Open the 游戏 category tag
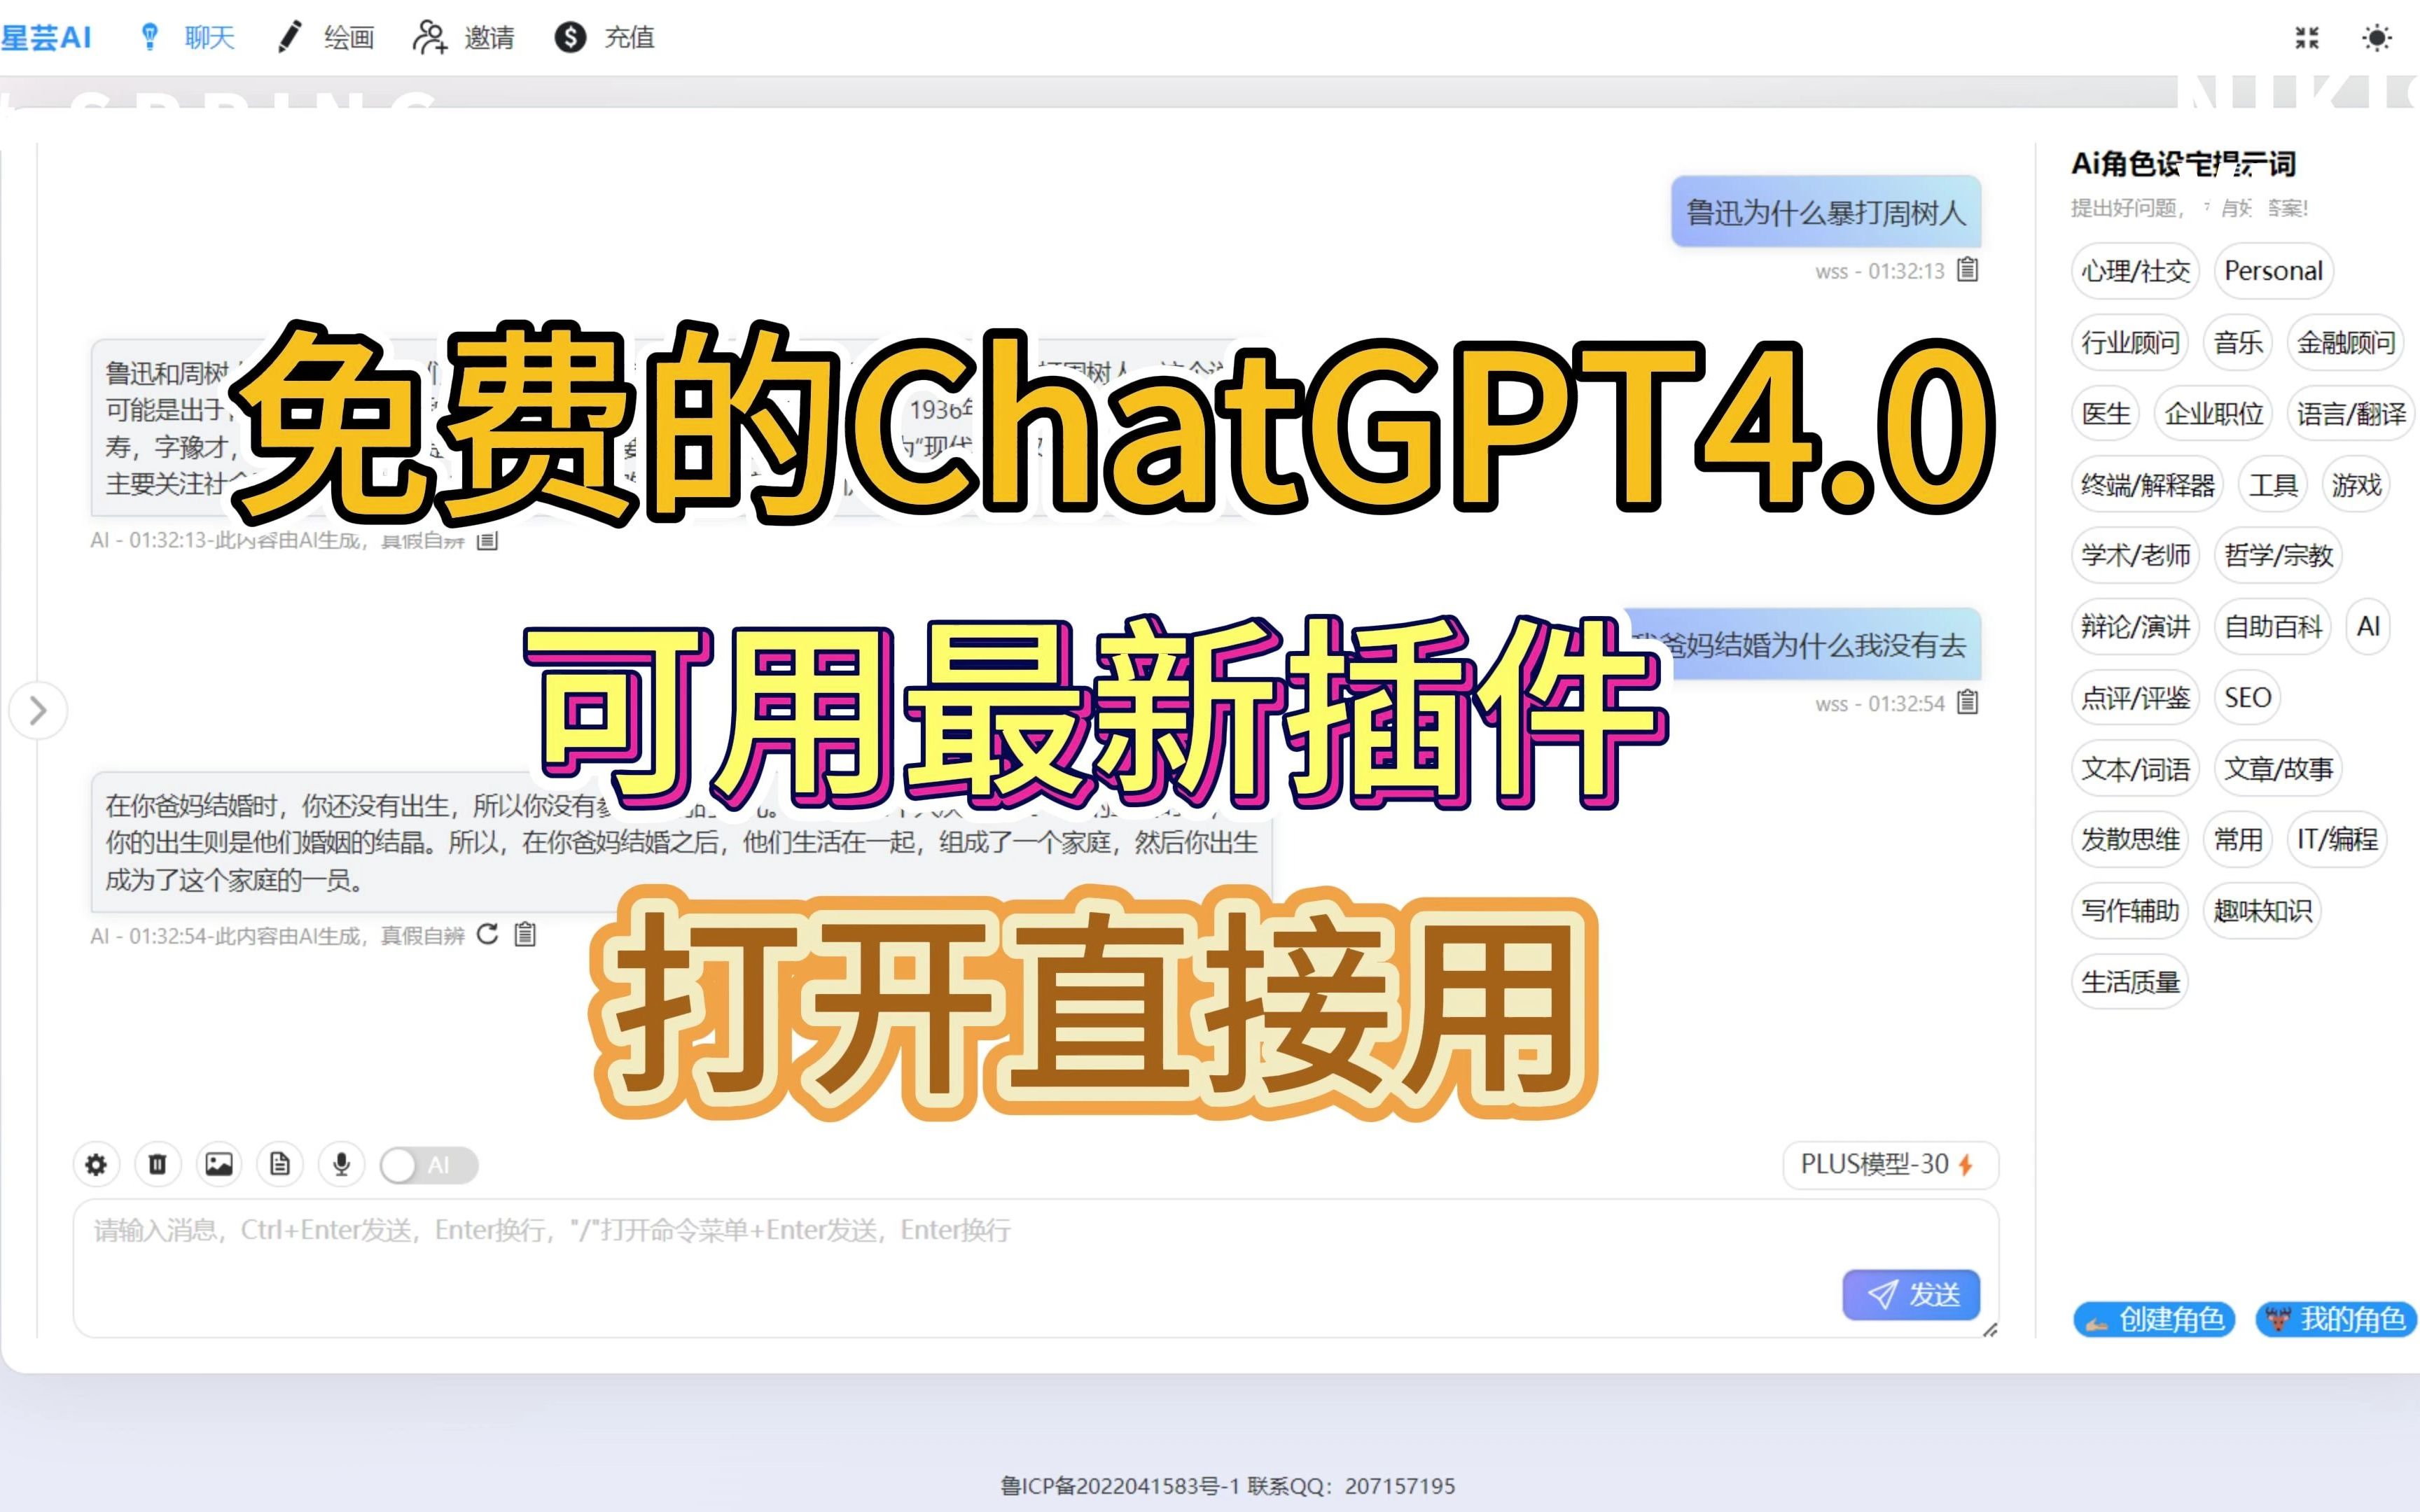Image resolution: width=2420 pixels, height=1512 pixels. [2356, 485]
